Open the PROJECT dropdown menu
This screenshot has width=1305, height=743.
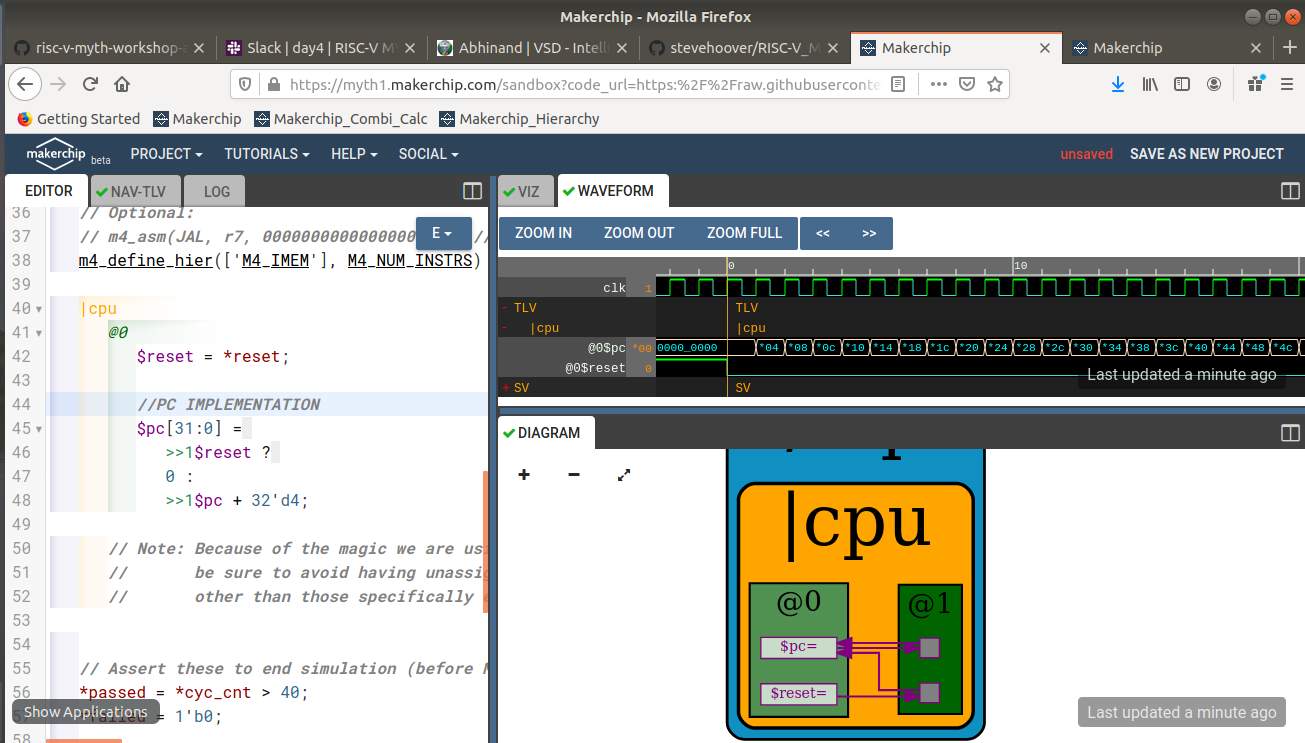[x=166, y=154]
